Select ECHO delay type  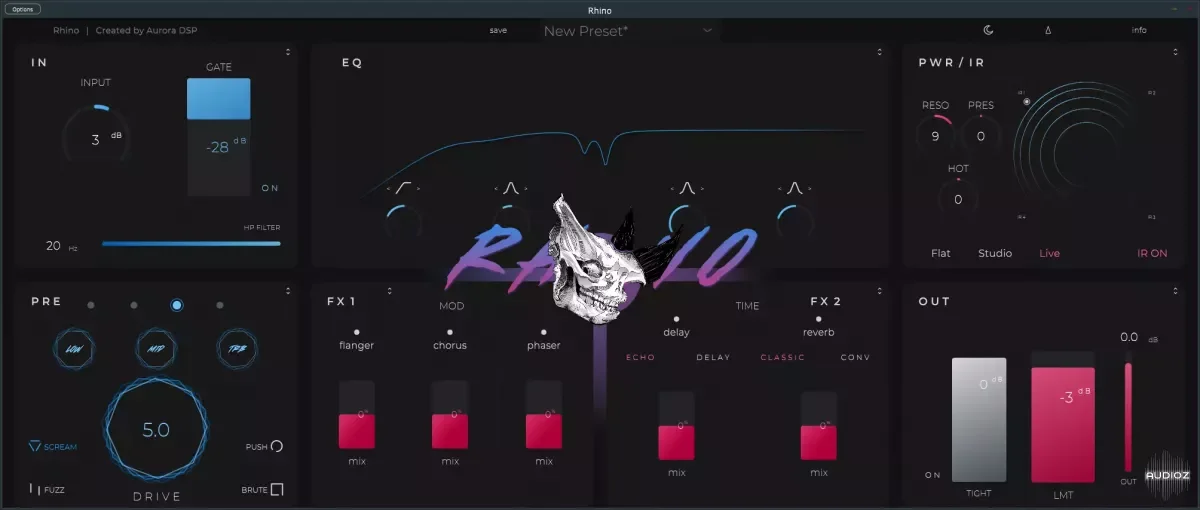click(641, 357)
